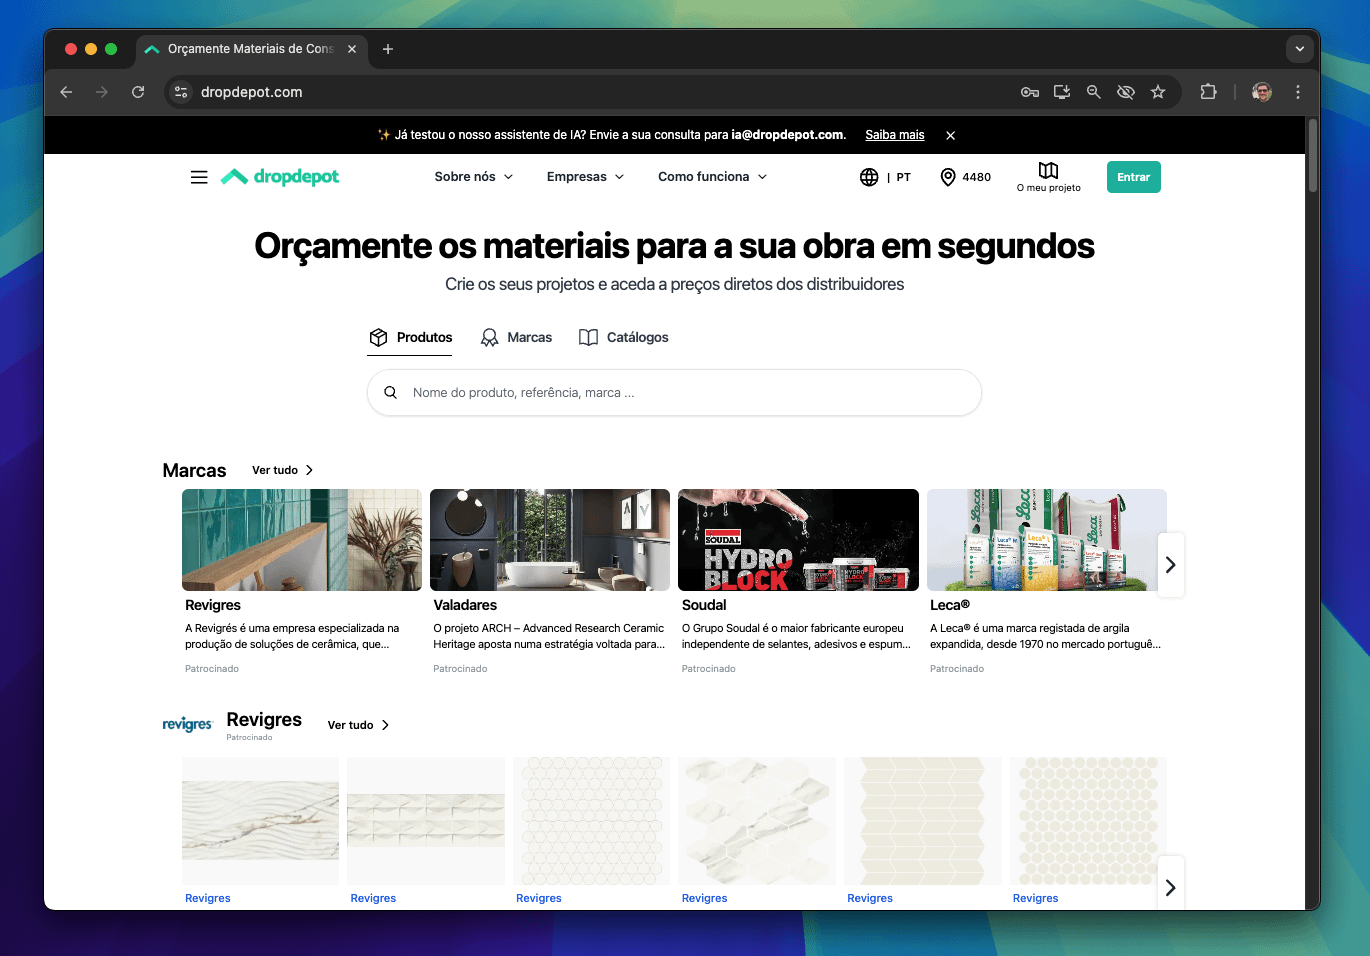Click the location pin icon
The image size is (1370, 956).
tap(948, 177)
